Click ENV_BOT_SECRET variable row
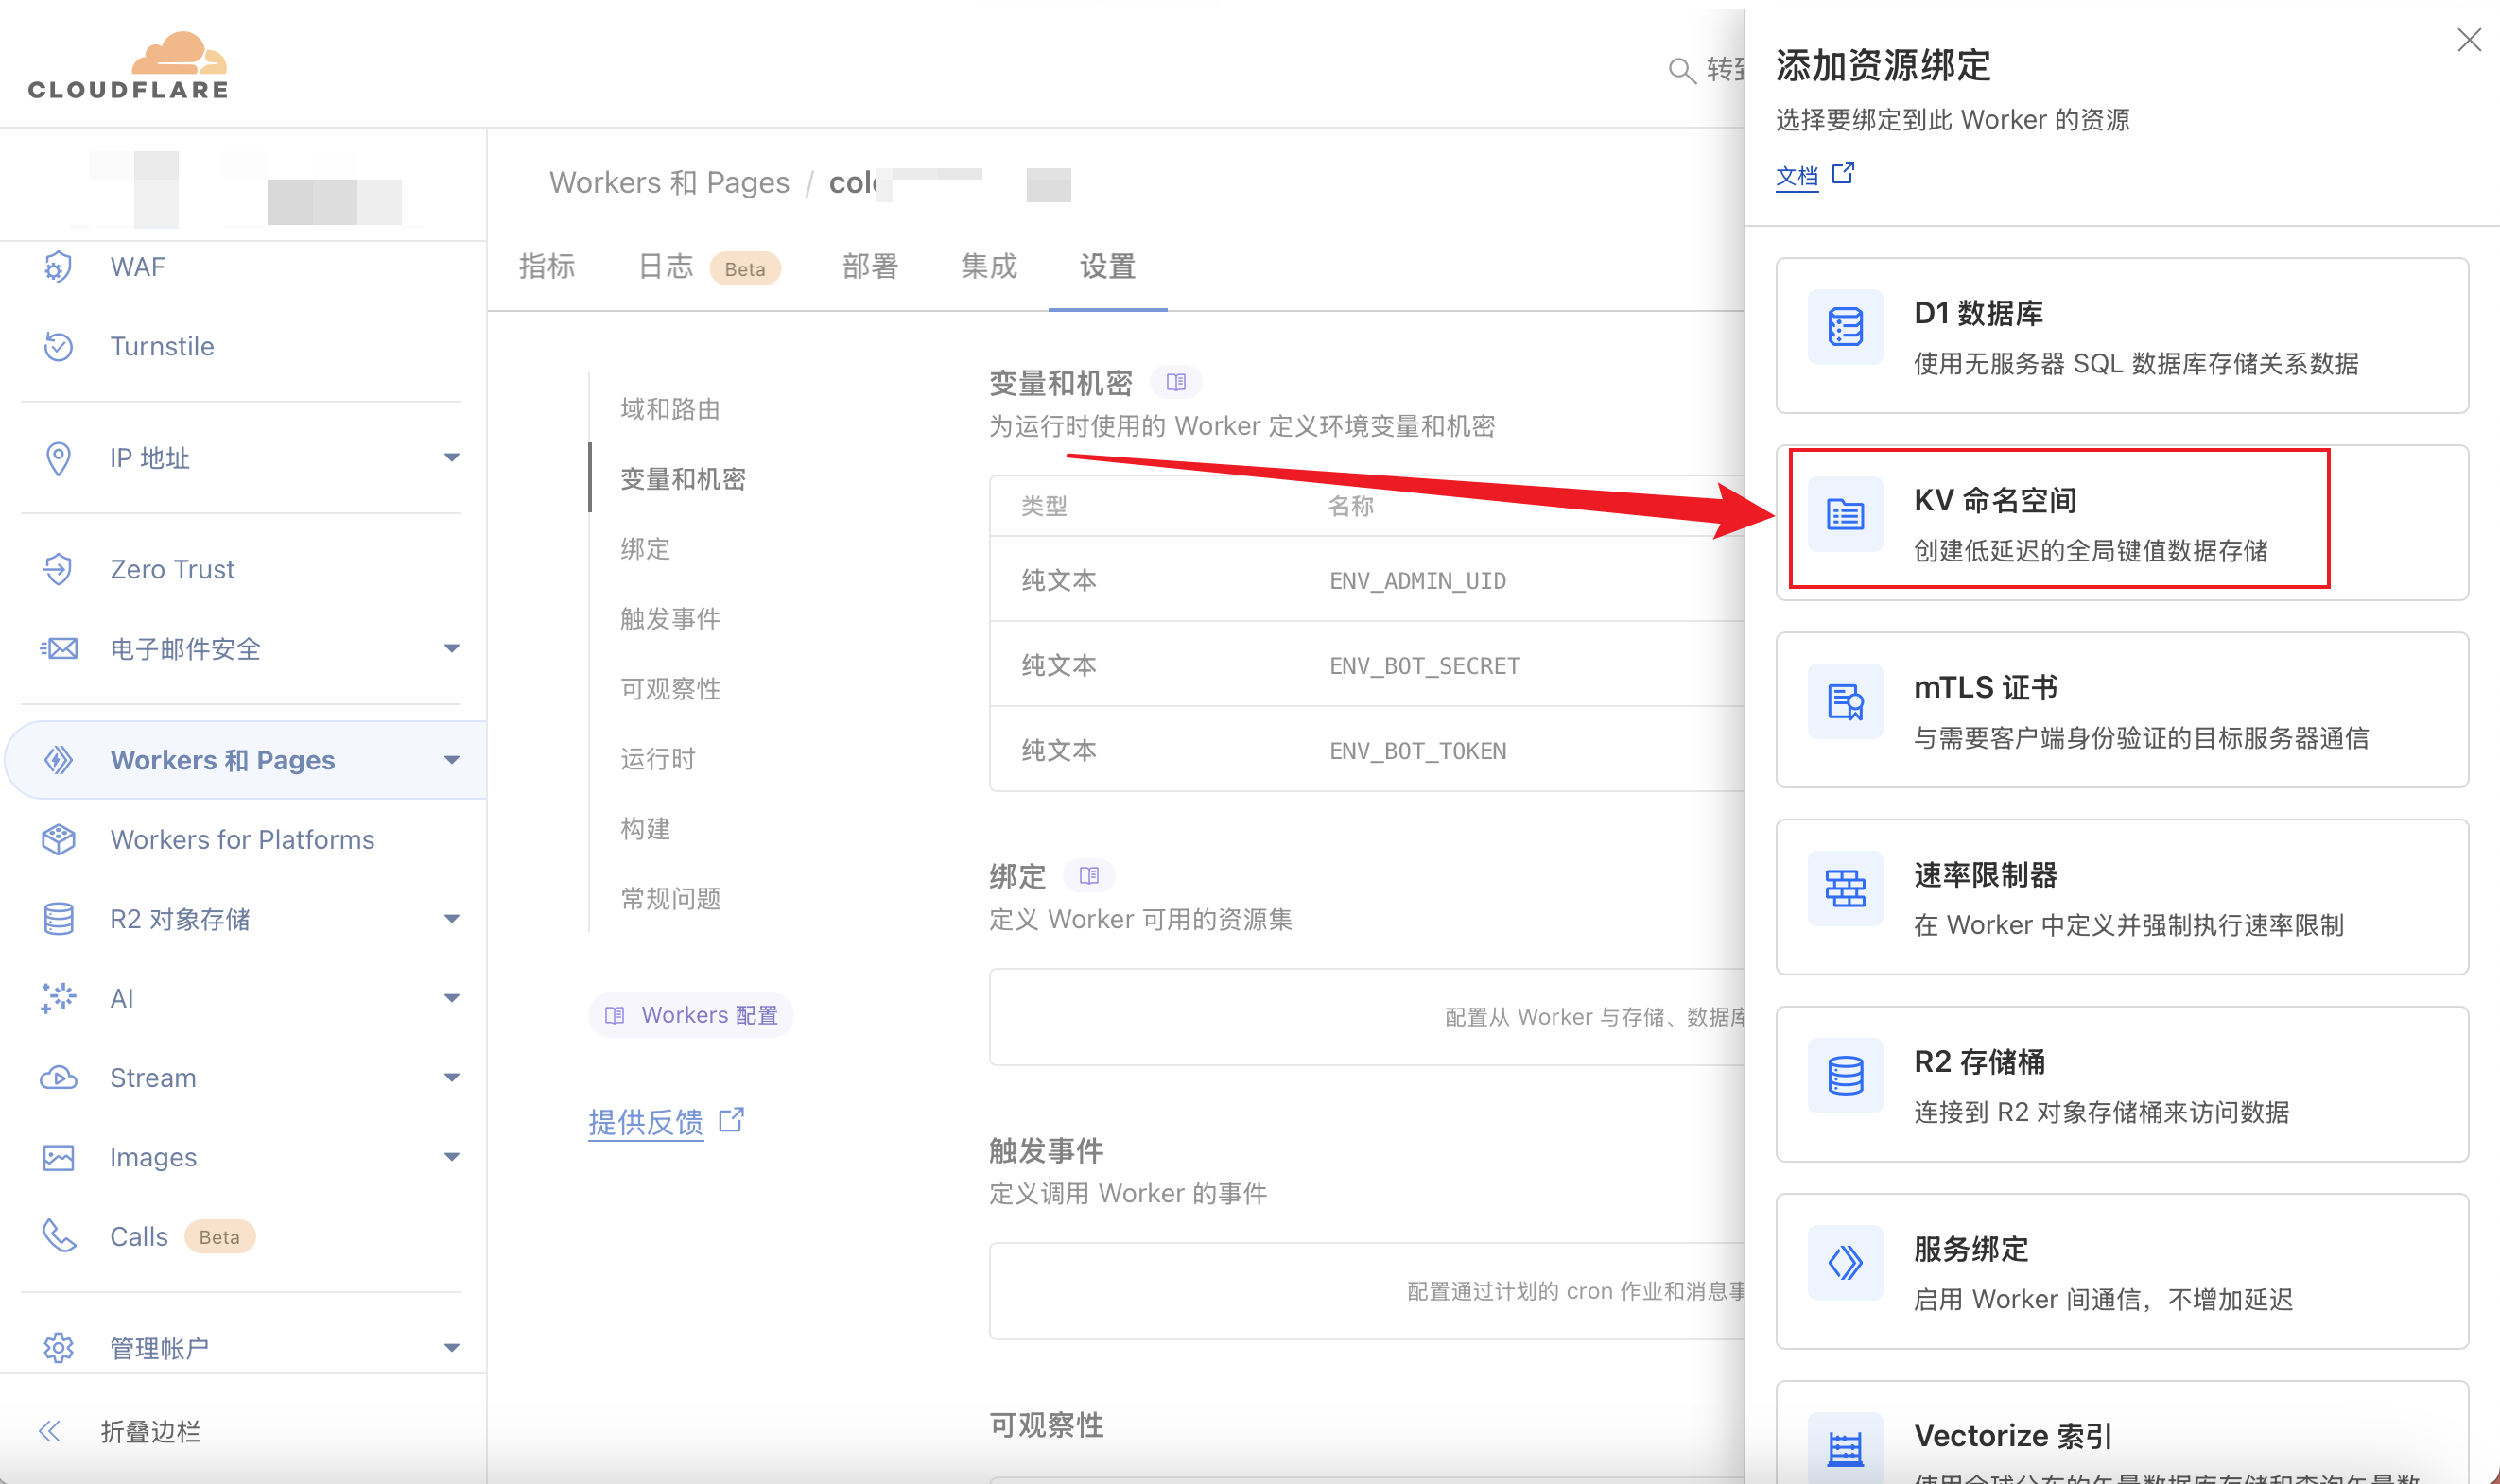Viewport: 2500px width, 1484px height. pyautogui.click(x=1367, y=665)
